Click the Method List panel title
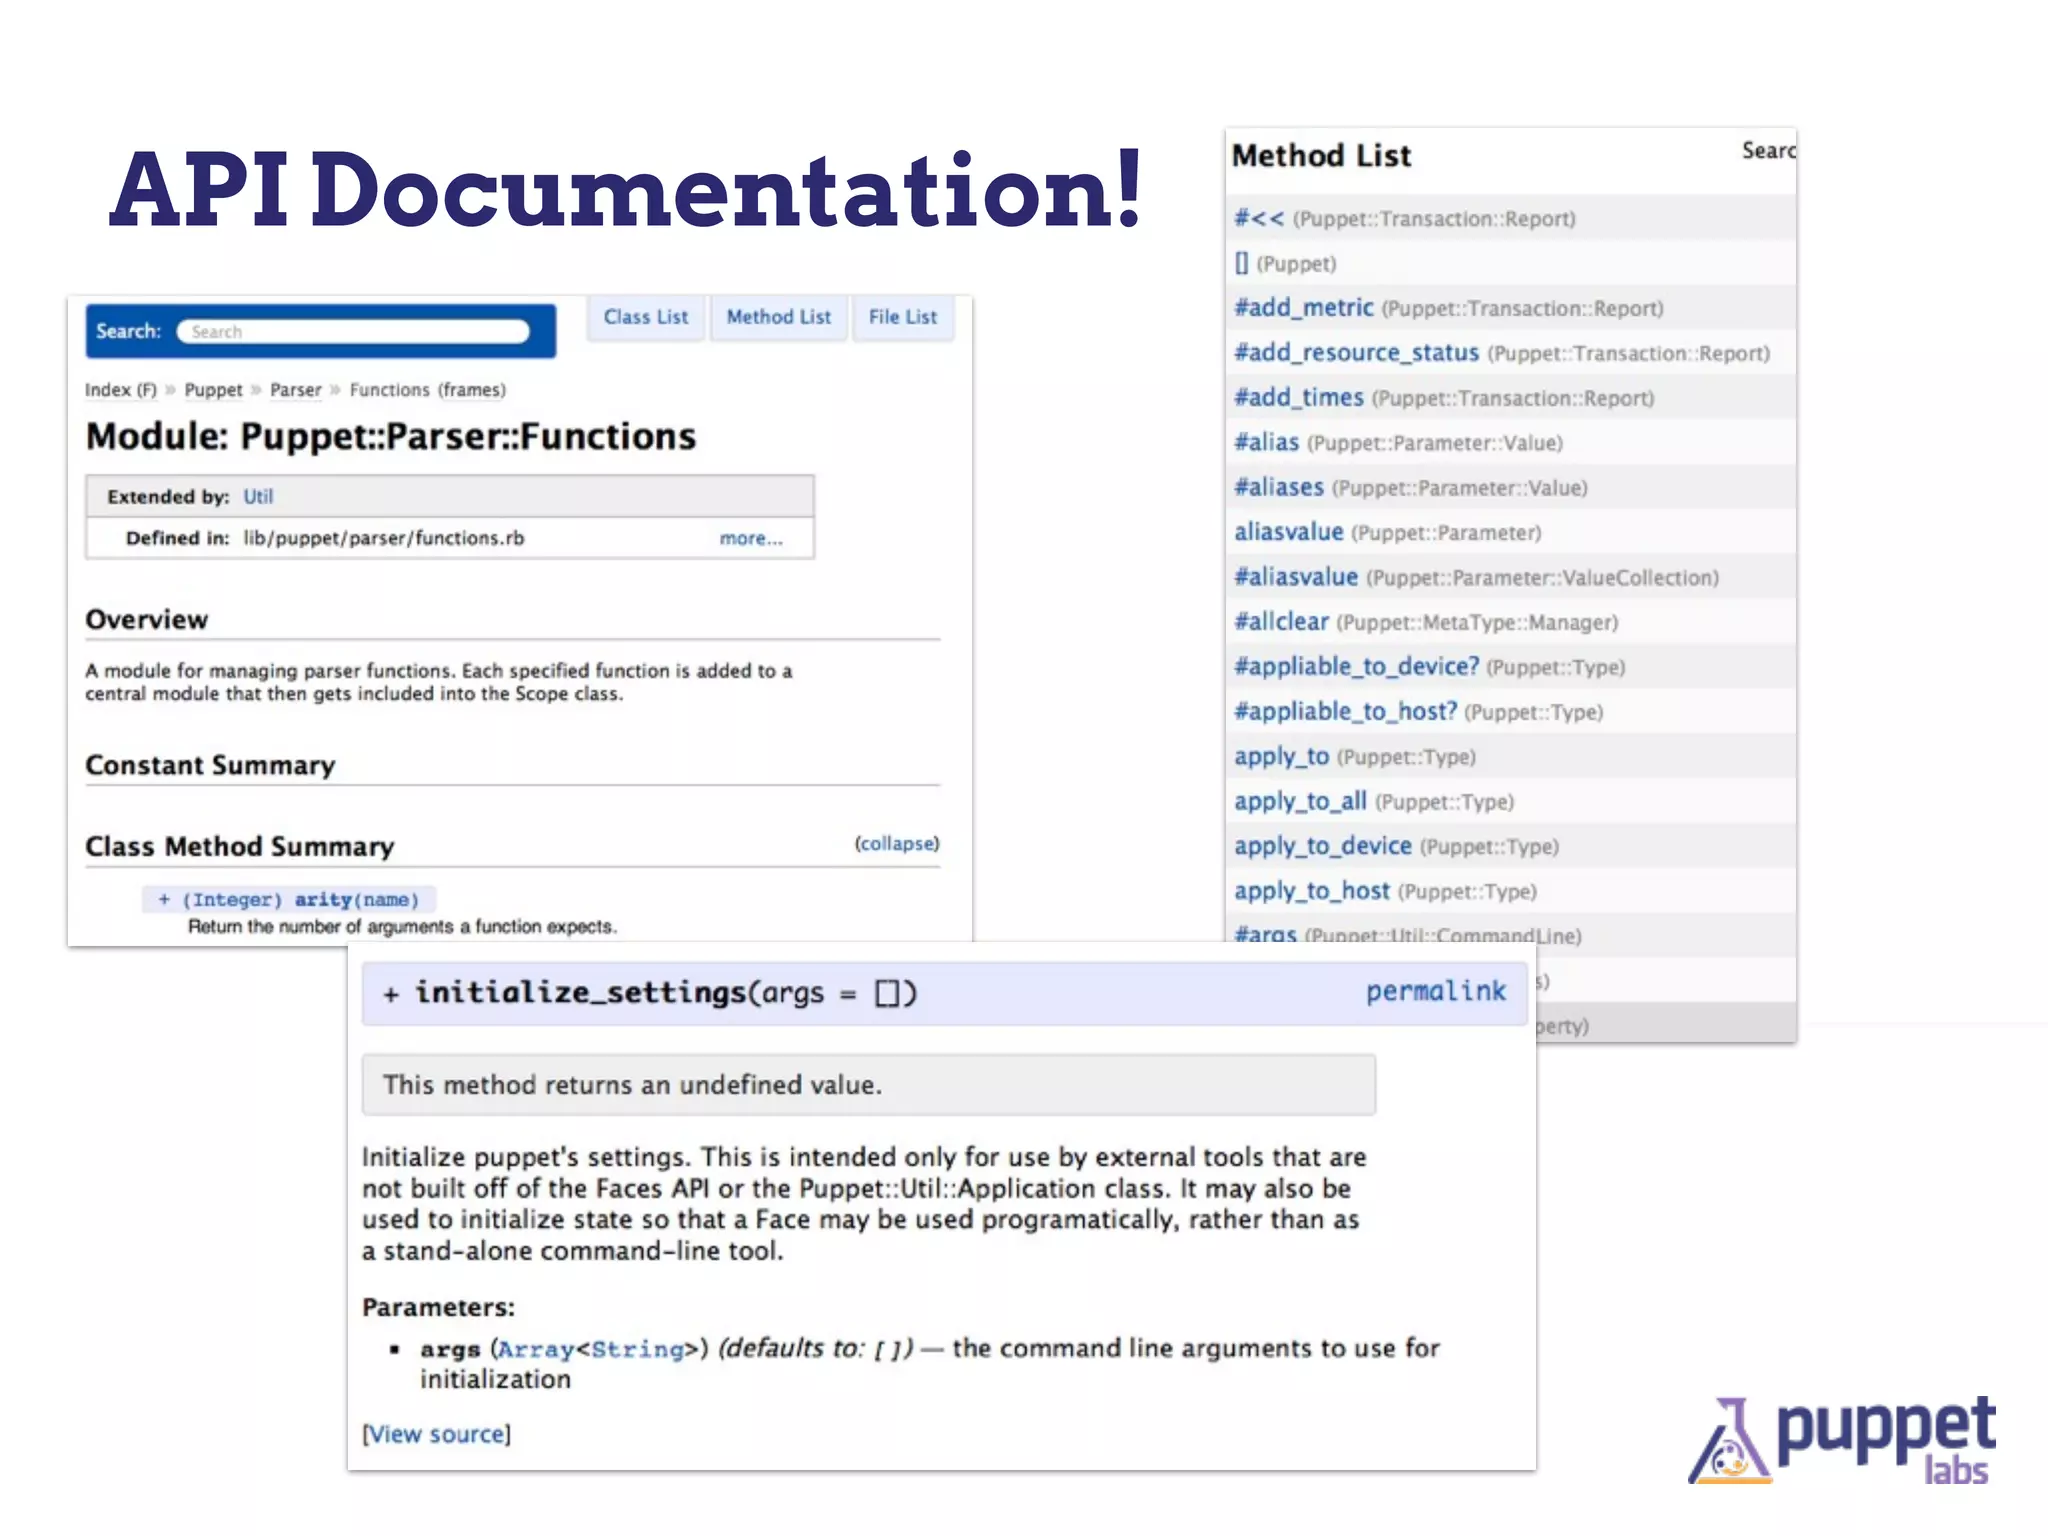The image size is (2048, 1536). [1321, 156]
